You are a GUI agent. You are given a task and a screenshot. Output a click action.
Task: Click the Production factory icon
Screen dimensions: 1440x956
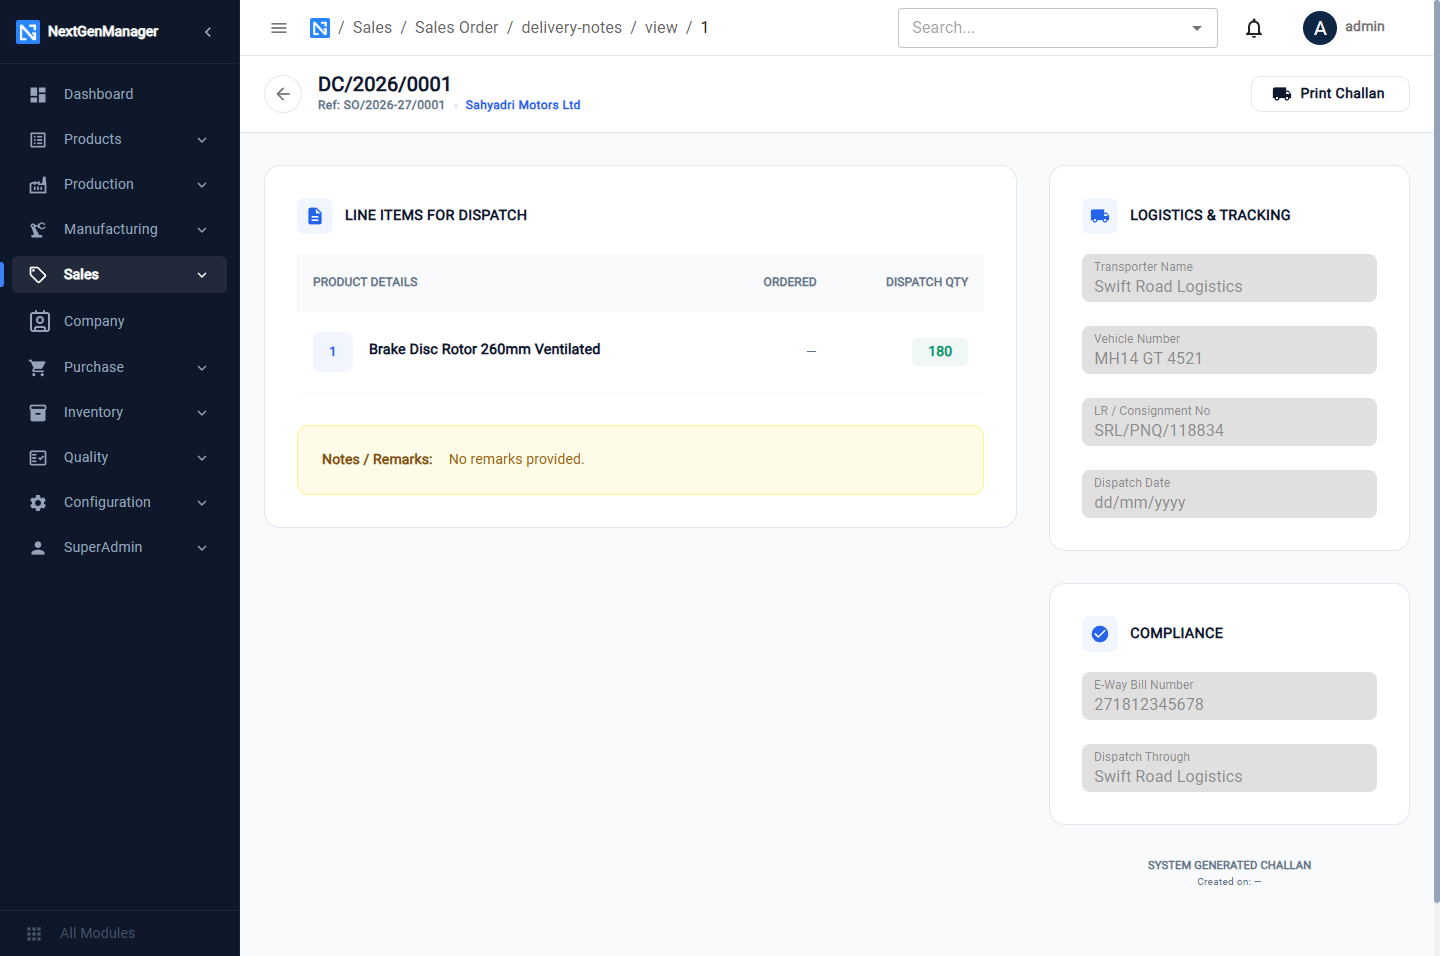(38, 184)
